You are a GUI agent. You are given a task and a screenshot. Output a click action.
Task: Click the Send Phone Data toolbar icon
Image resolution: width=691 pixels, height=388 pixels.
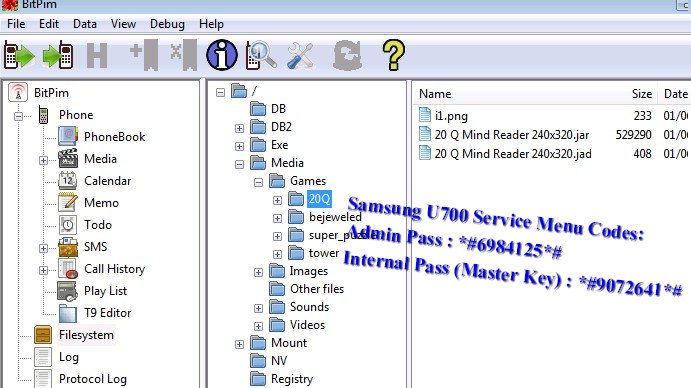click(x=58, y=55)
